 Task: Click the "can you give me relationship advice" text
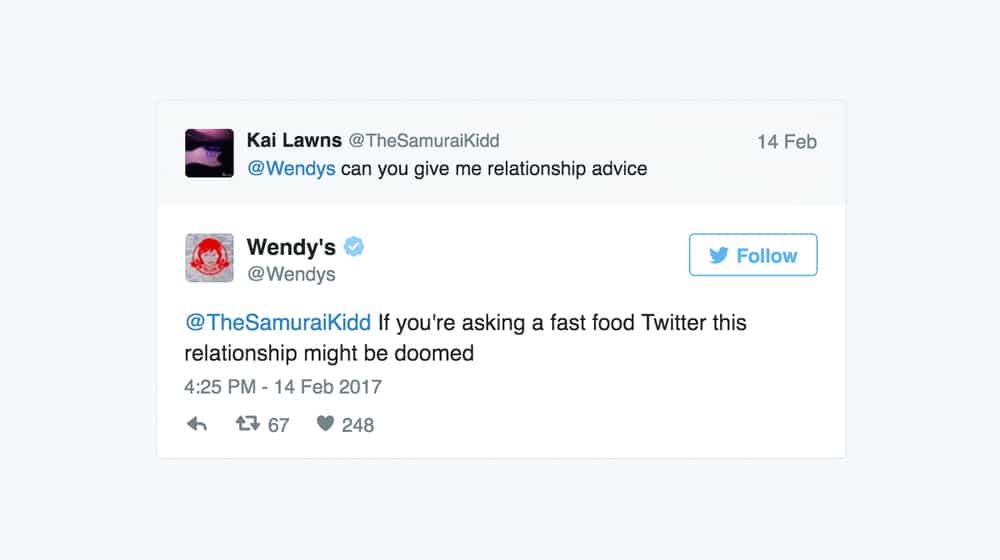click(494, 168)
